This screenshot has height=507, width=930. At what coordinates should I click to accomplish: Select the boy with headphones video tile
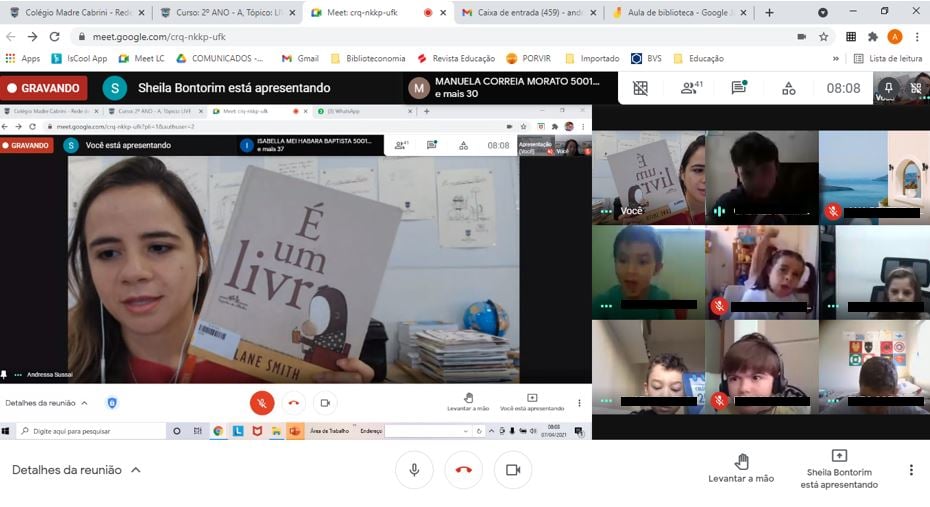pyautogui.click(x=762, y=367)
